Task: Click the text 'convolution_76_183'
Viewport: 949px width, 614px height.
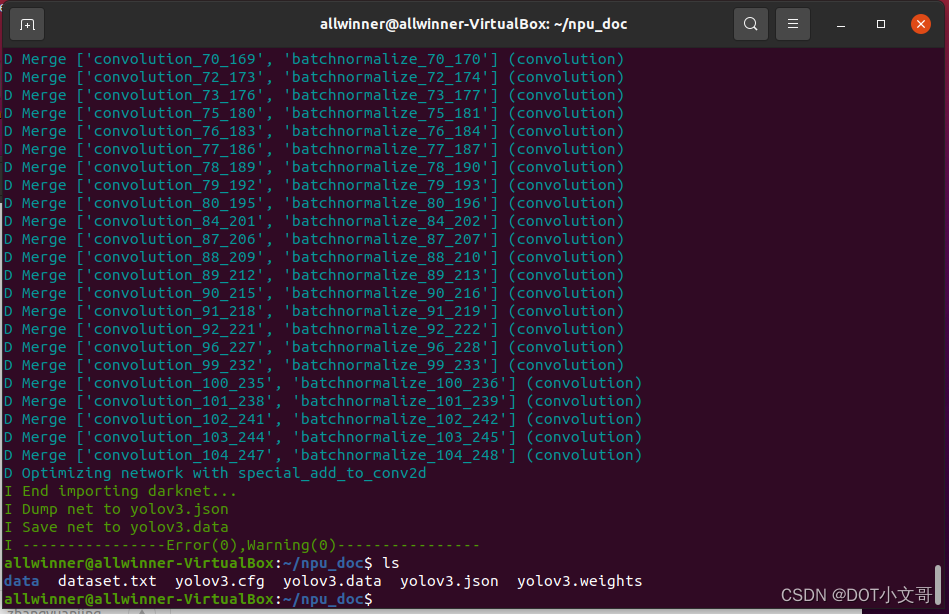Action: tap(174, 131)
